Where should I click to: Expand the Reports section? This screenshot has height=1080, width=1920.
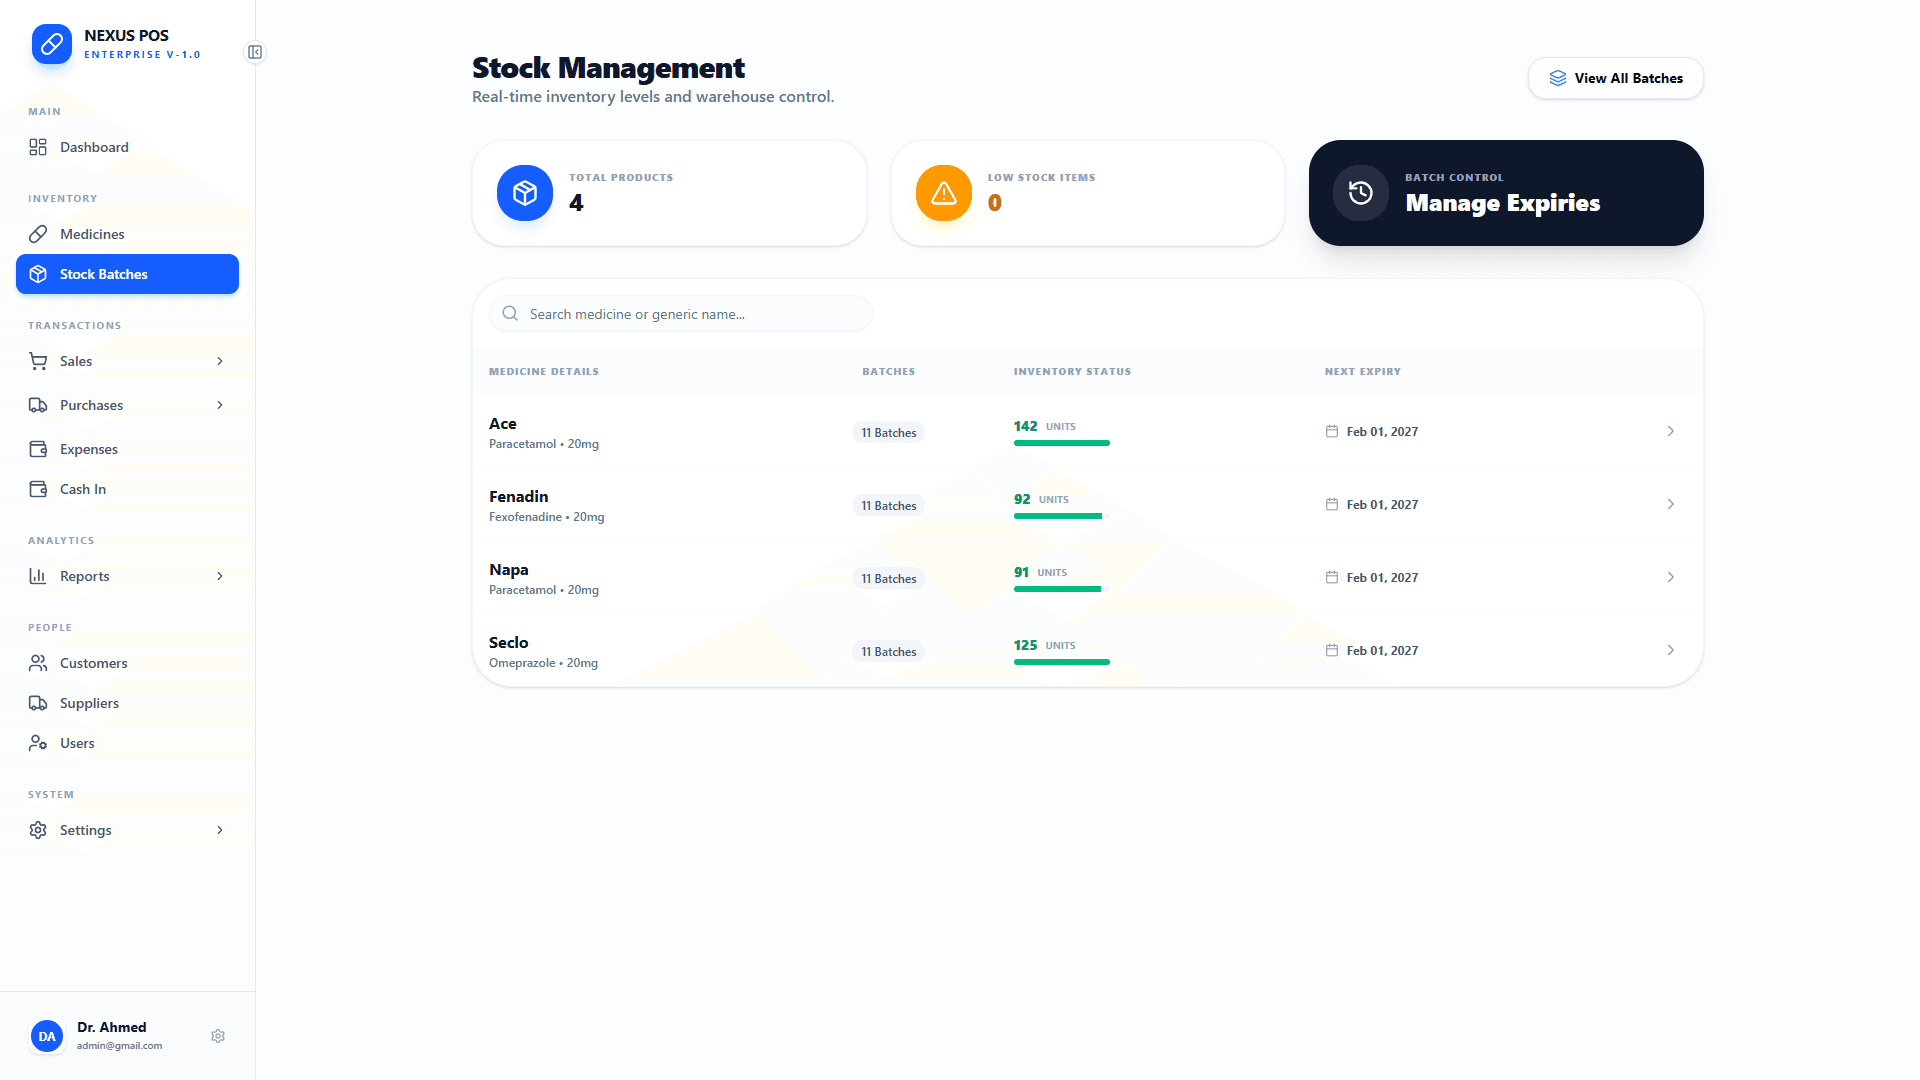219,576
